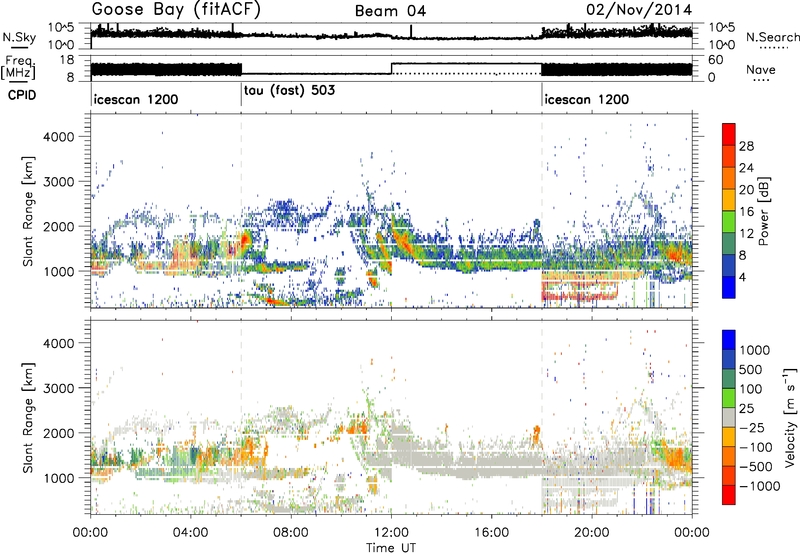Click the 'Nave' legend label
The image size is (800, 554).
click(761, 69)
